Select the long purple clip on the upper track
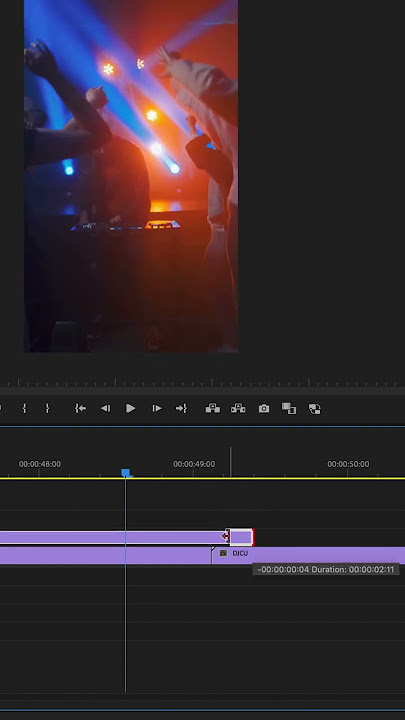 (113, 537)
